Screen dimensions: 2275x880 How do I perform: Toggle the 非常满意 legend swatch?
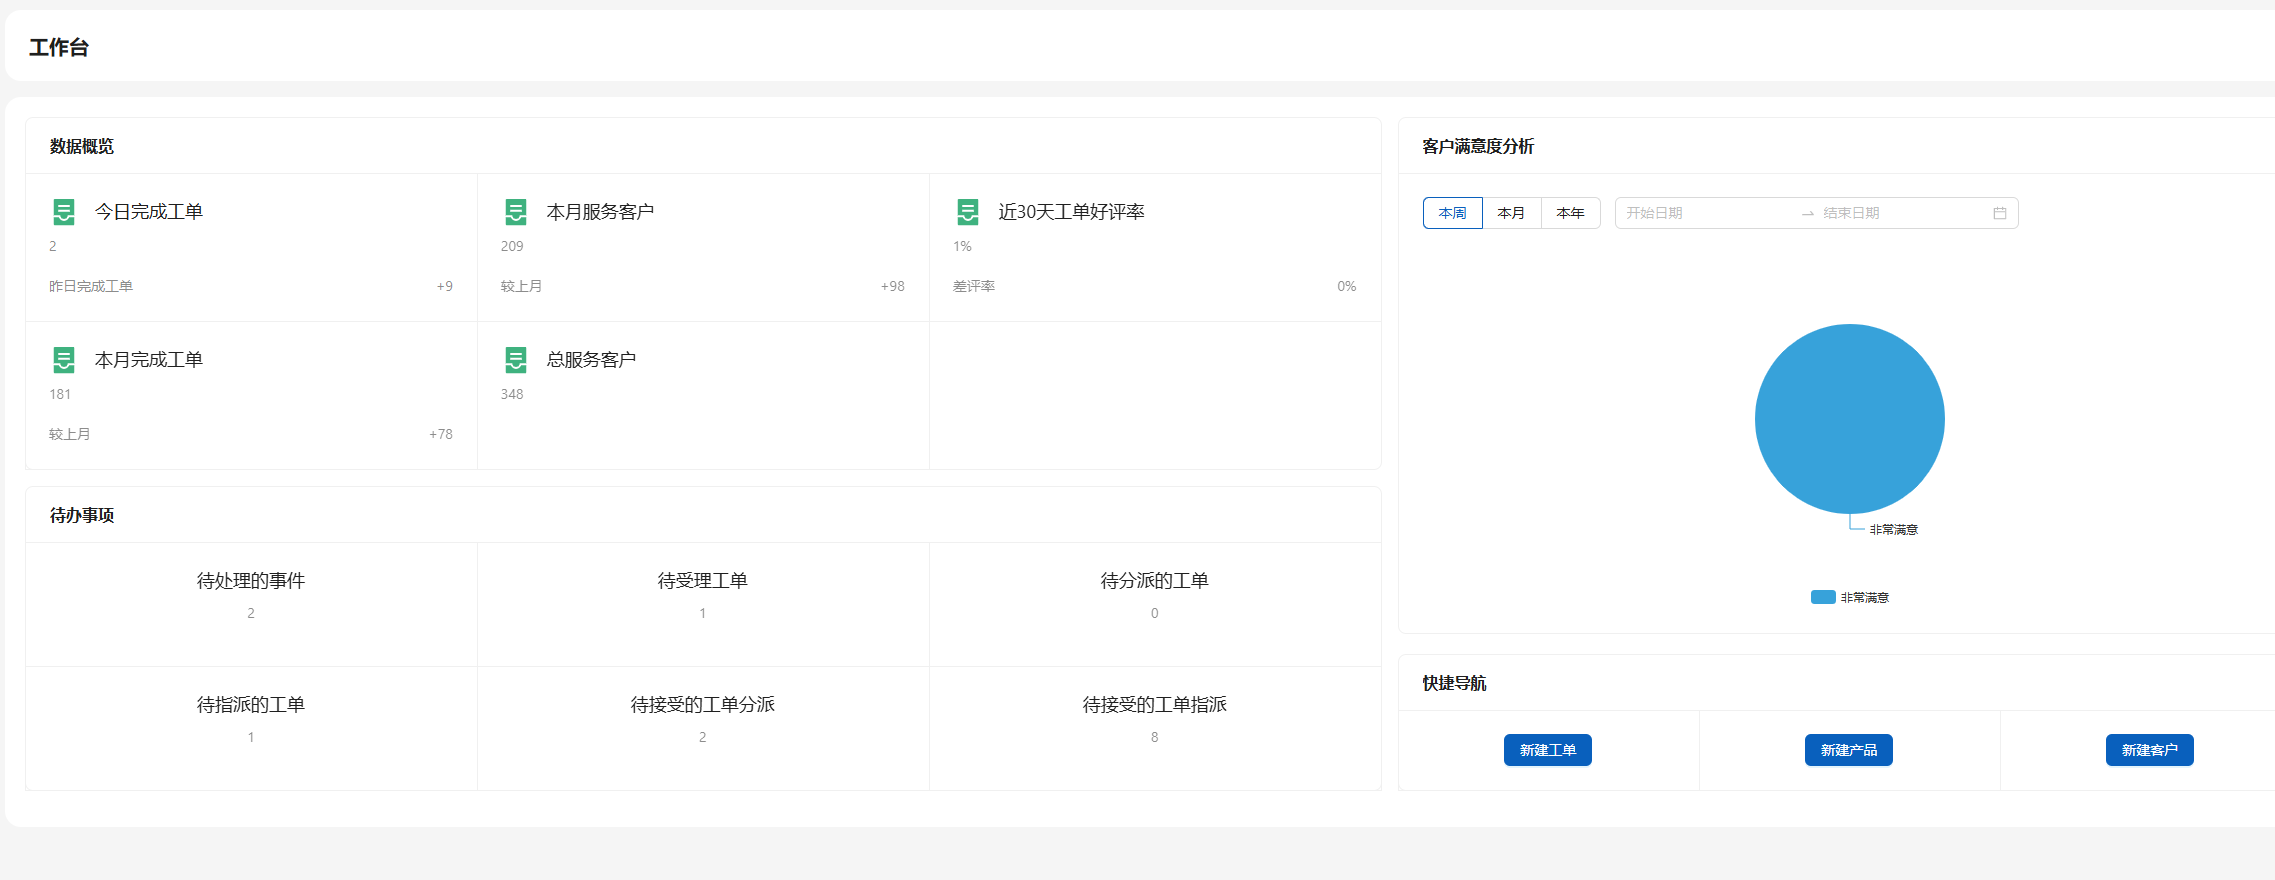click(1823, 597)
